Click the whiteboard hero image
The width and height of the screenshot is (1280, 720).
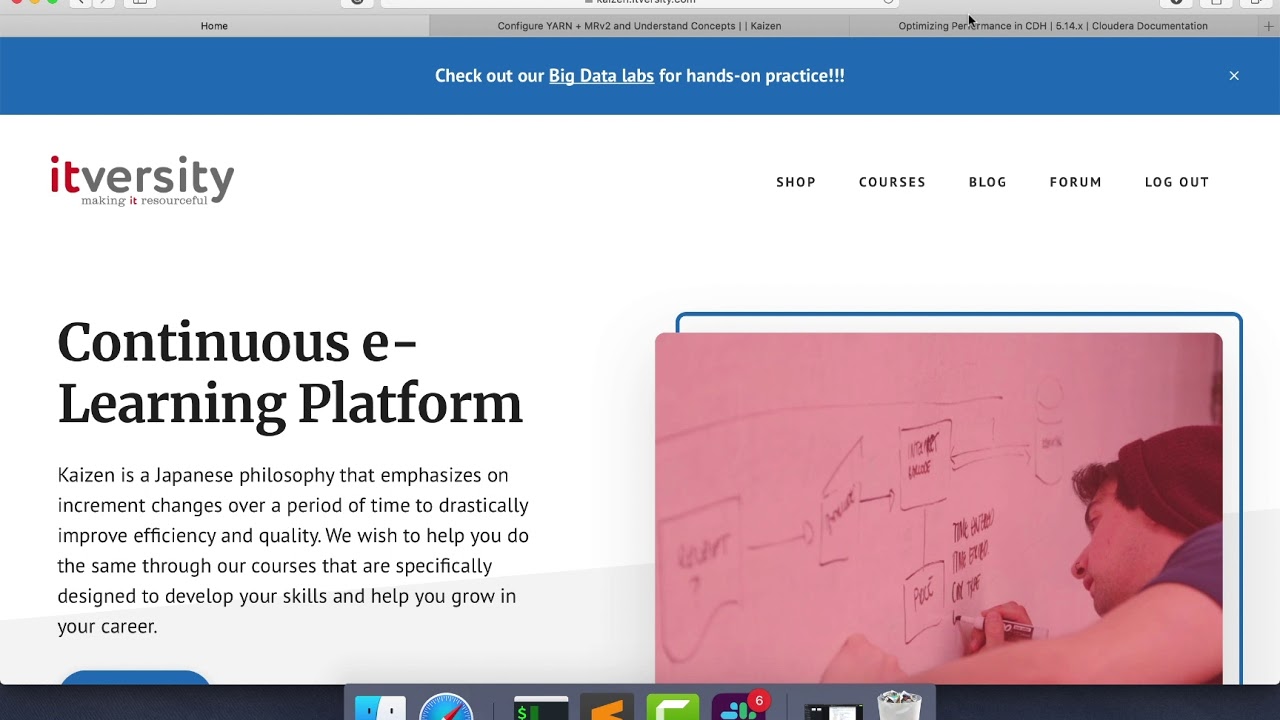(938, 508)
